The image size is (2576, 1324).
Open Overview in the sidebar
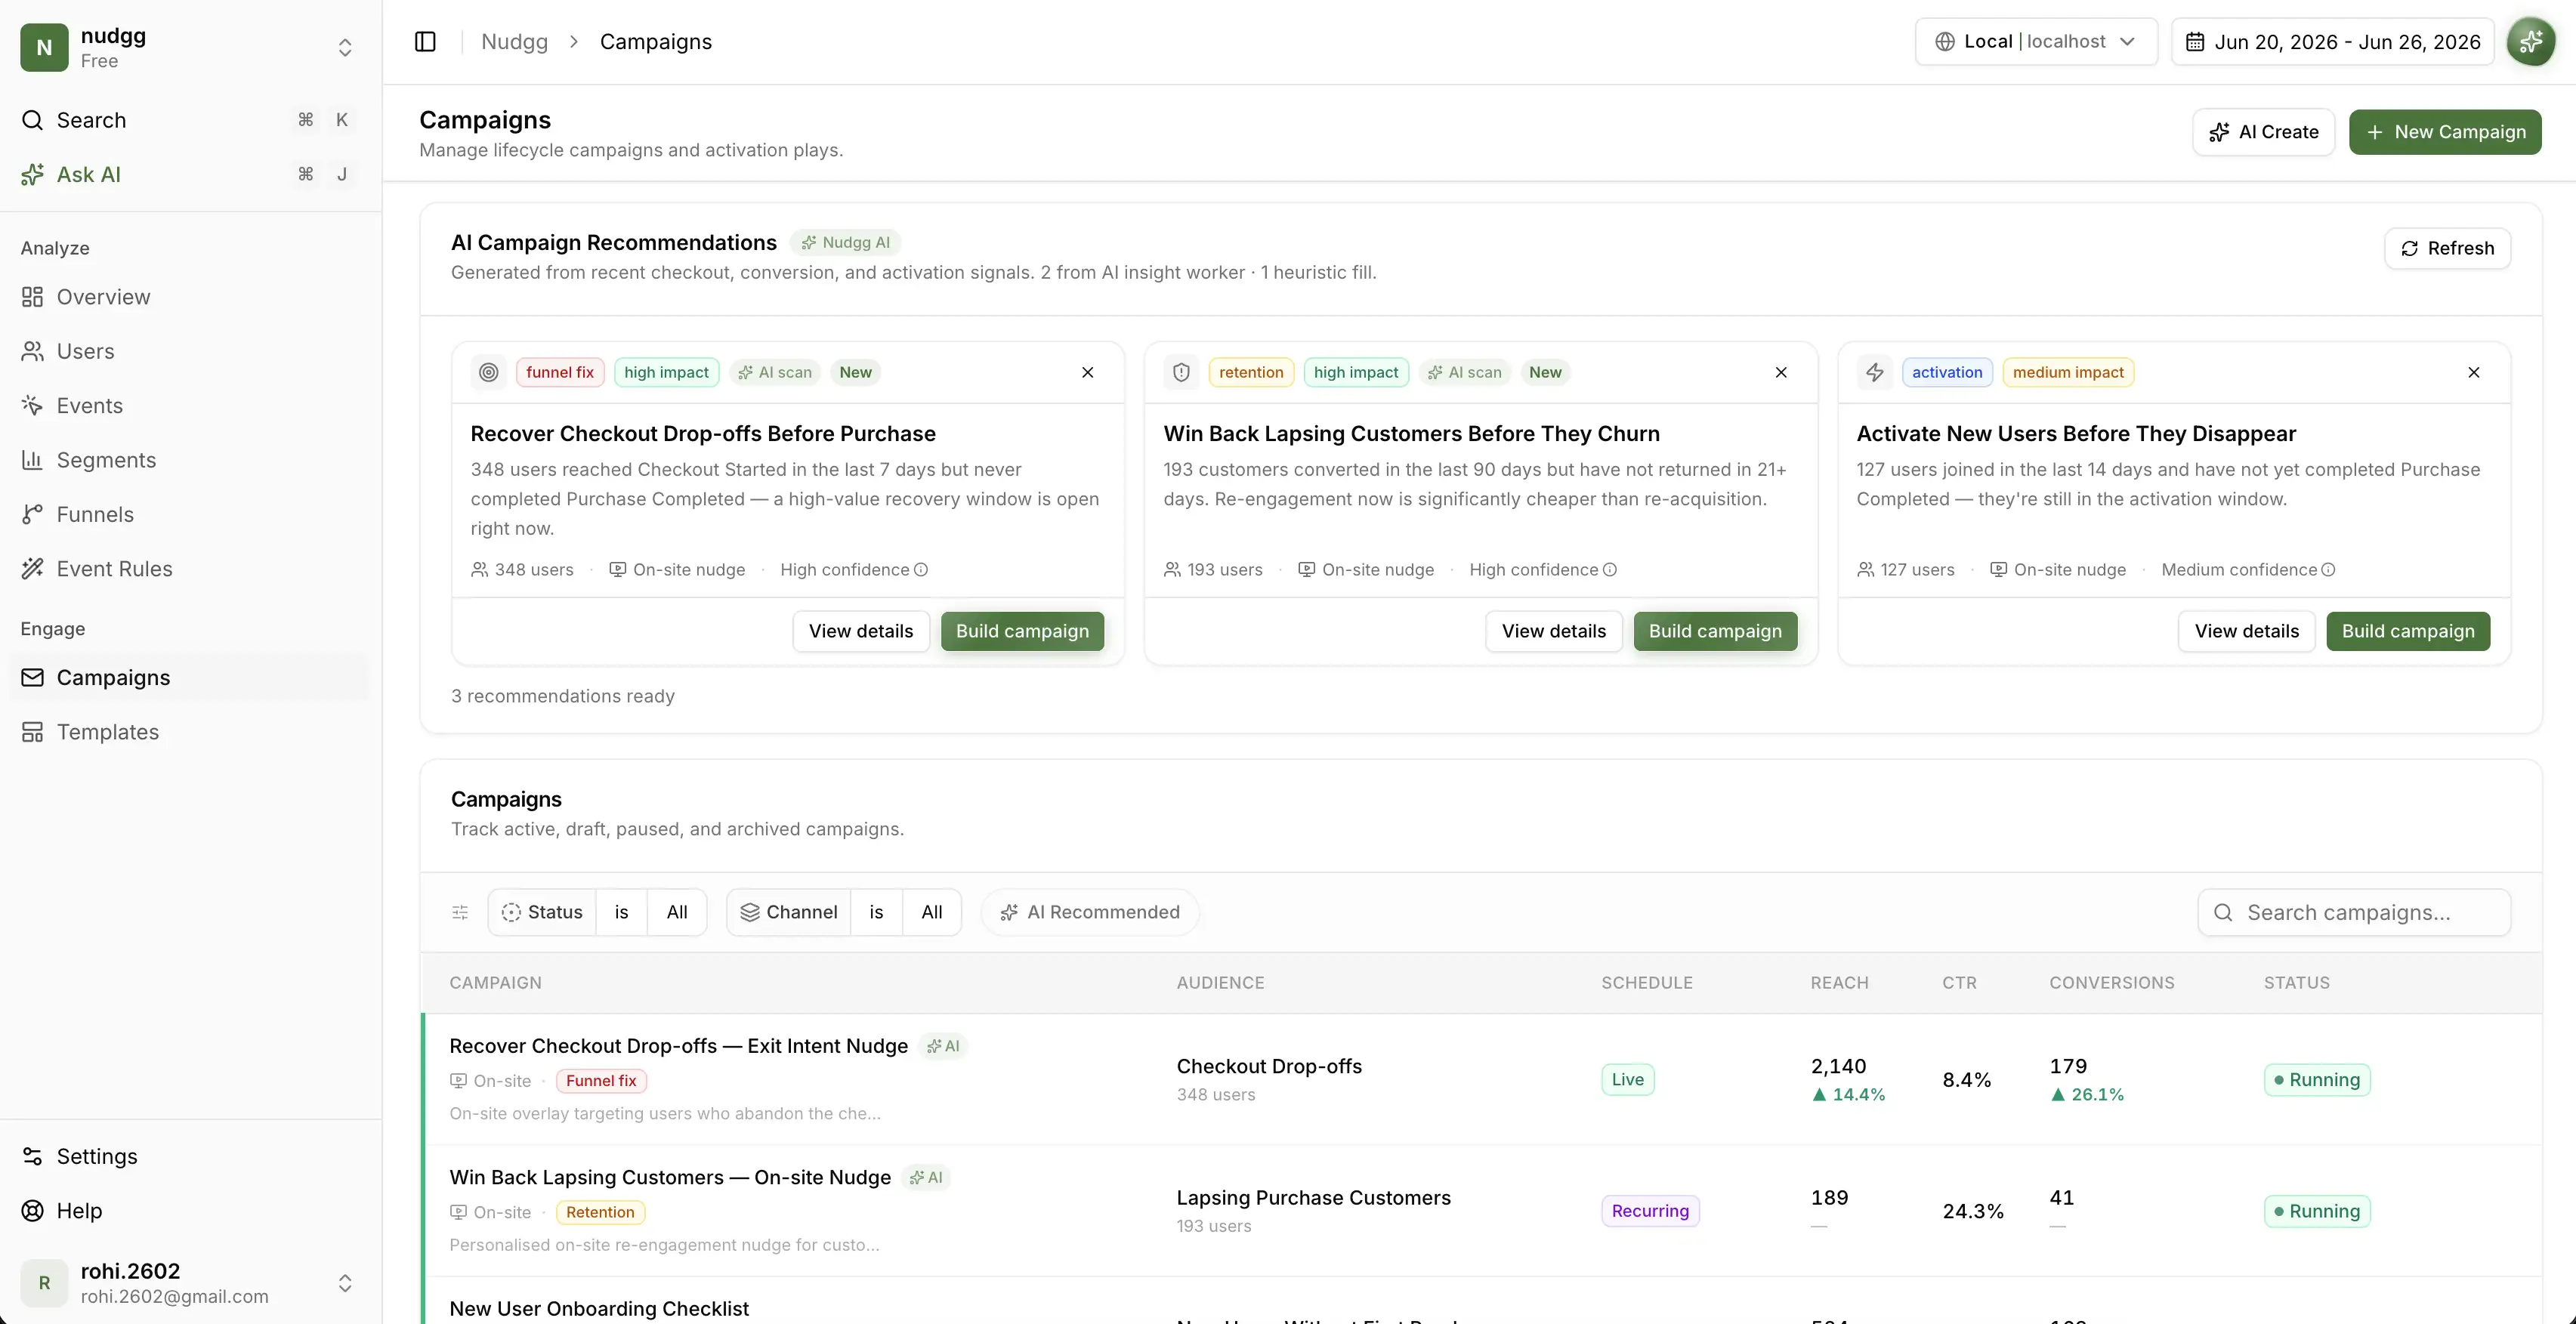tap(190, 297)
